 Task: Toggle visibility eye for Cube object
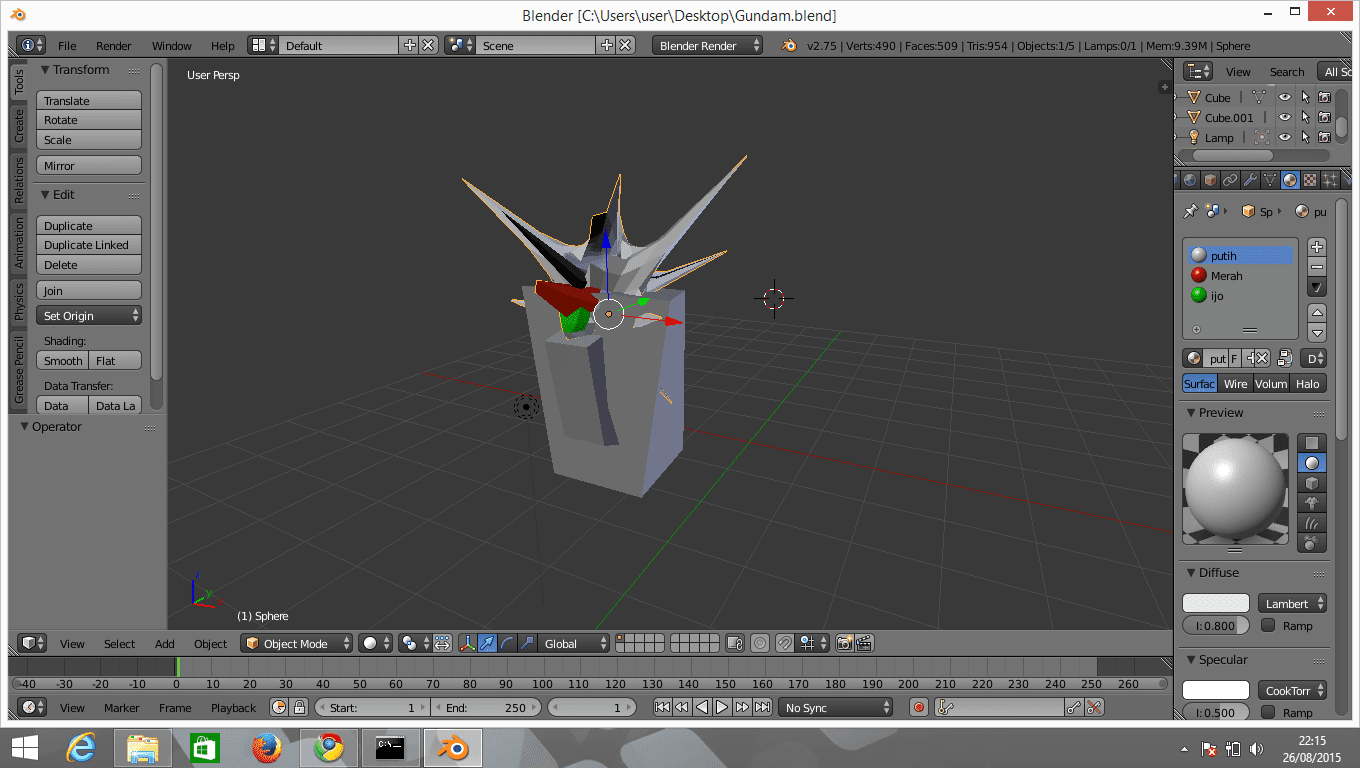click(x=1285, y=98)
